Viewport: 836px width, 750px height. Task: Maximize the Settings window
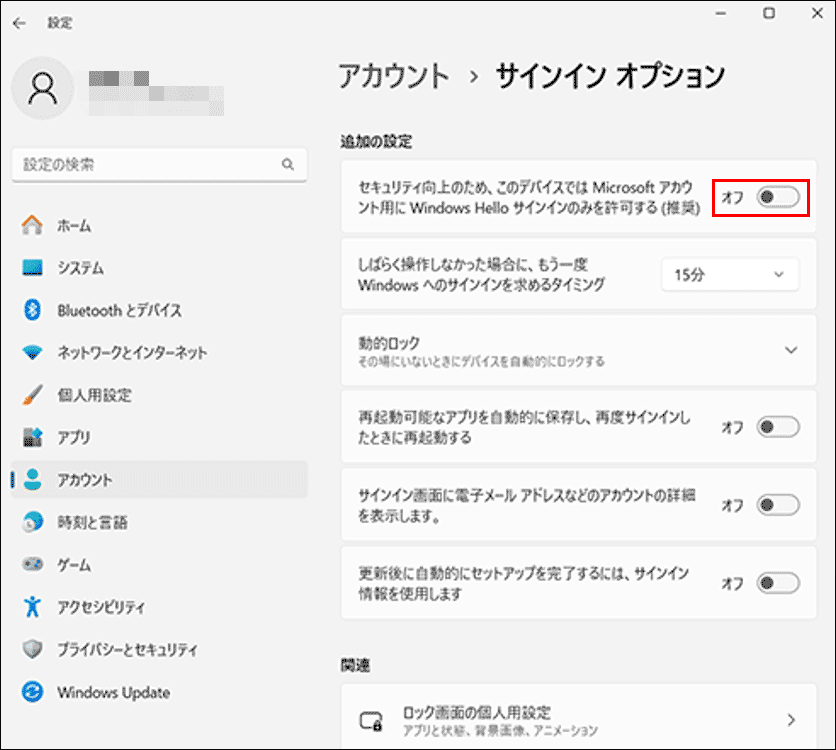tap(769, 13)
